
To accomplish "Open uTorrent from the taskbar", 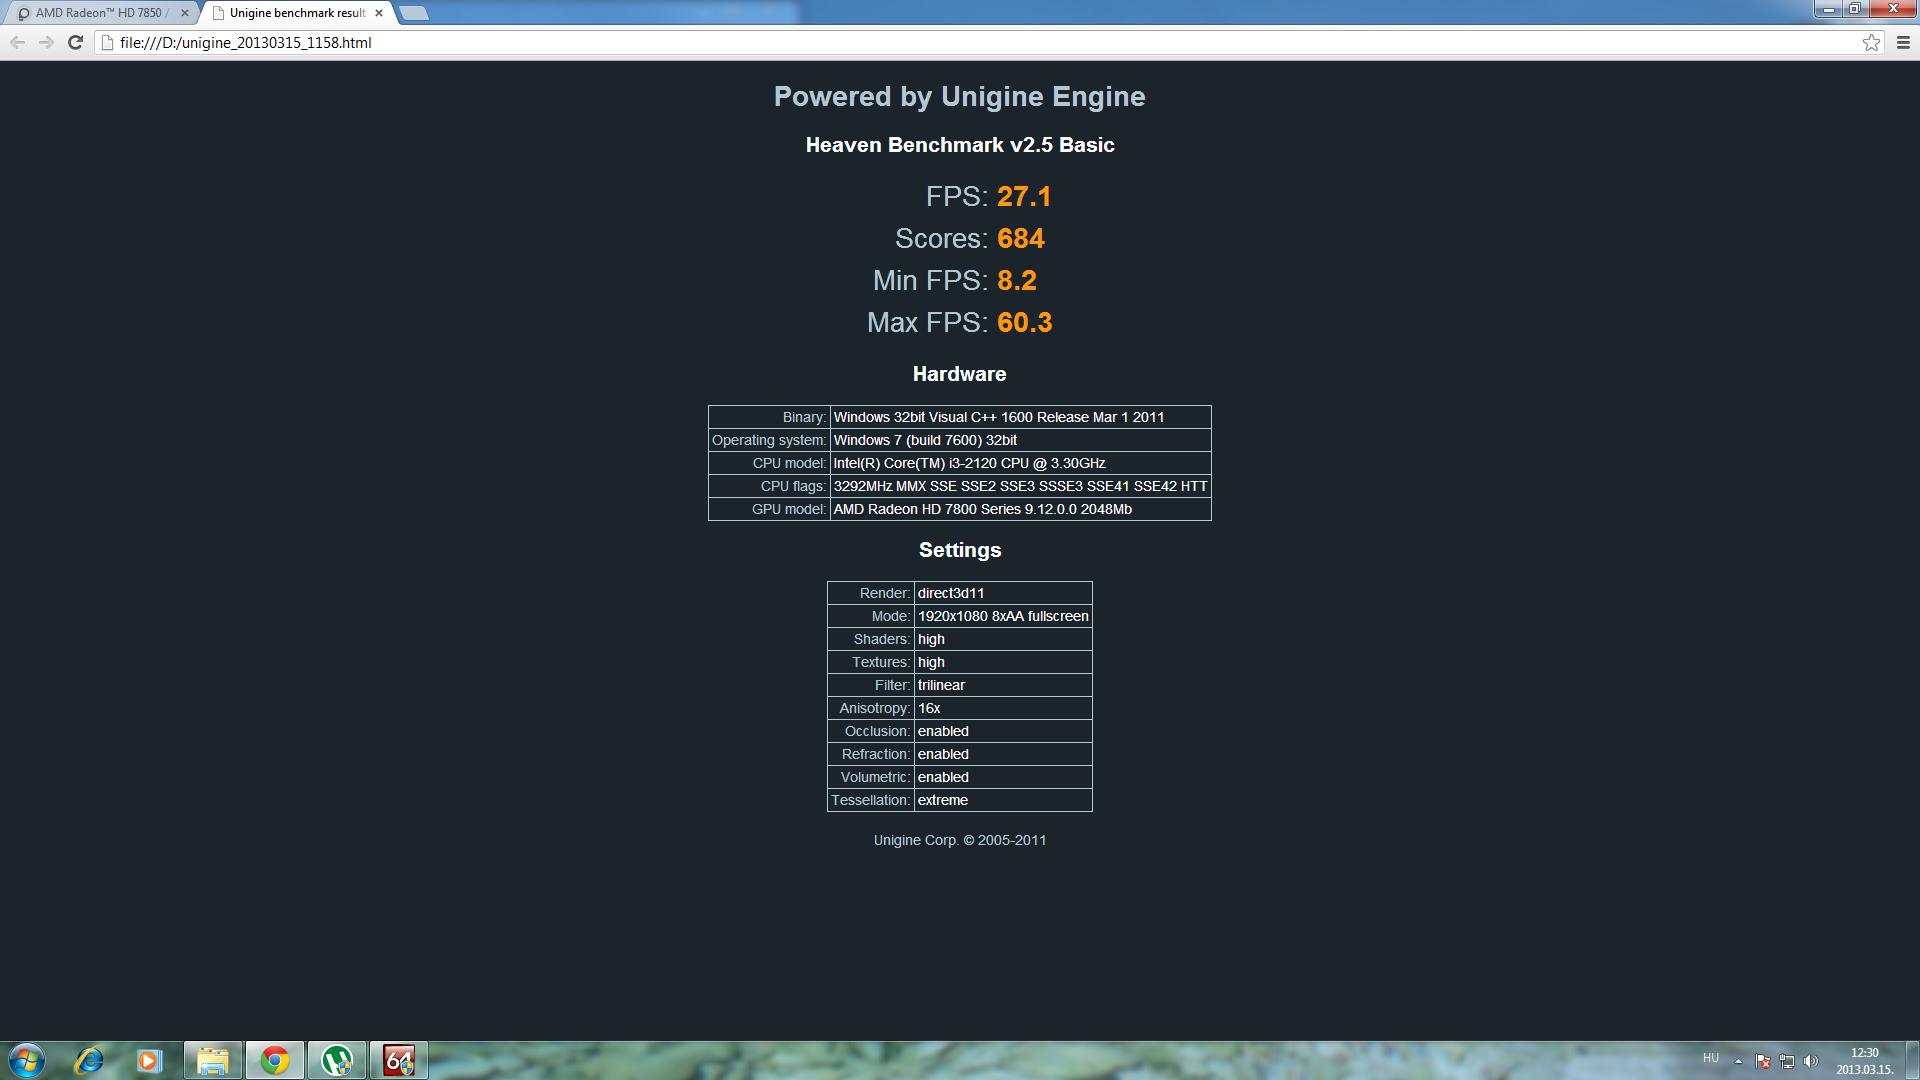I will [x=337, y=1060].
